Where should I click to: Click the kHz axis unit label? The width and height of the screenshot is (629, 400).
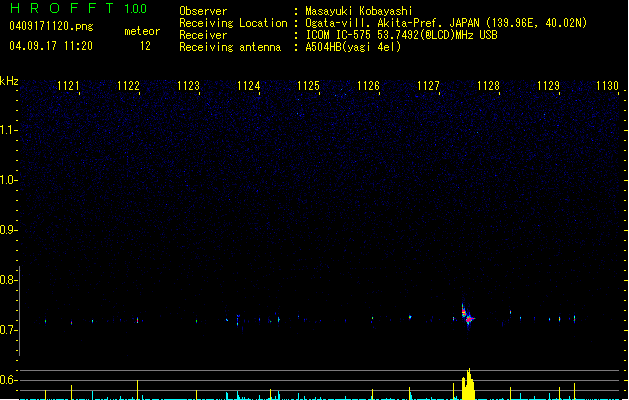[x=9, y=81]
